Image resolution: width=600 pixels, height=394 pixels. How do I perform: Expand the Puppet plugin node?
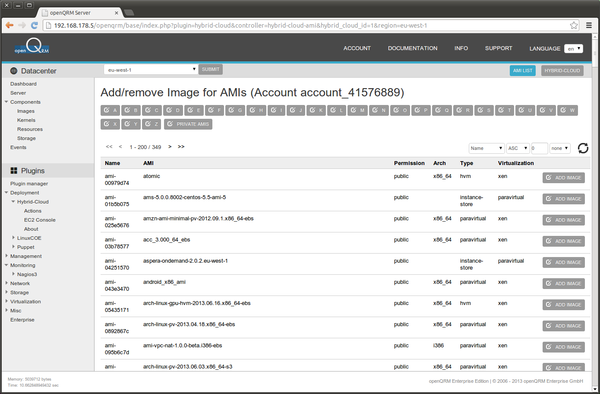pyautogui.click(x=13, y=247)
